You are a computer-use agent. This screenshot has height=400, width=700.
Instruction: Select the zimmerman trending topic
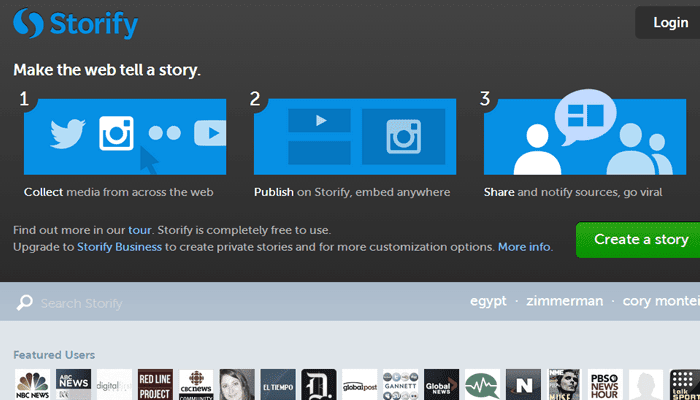[564, 301]
